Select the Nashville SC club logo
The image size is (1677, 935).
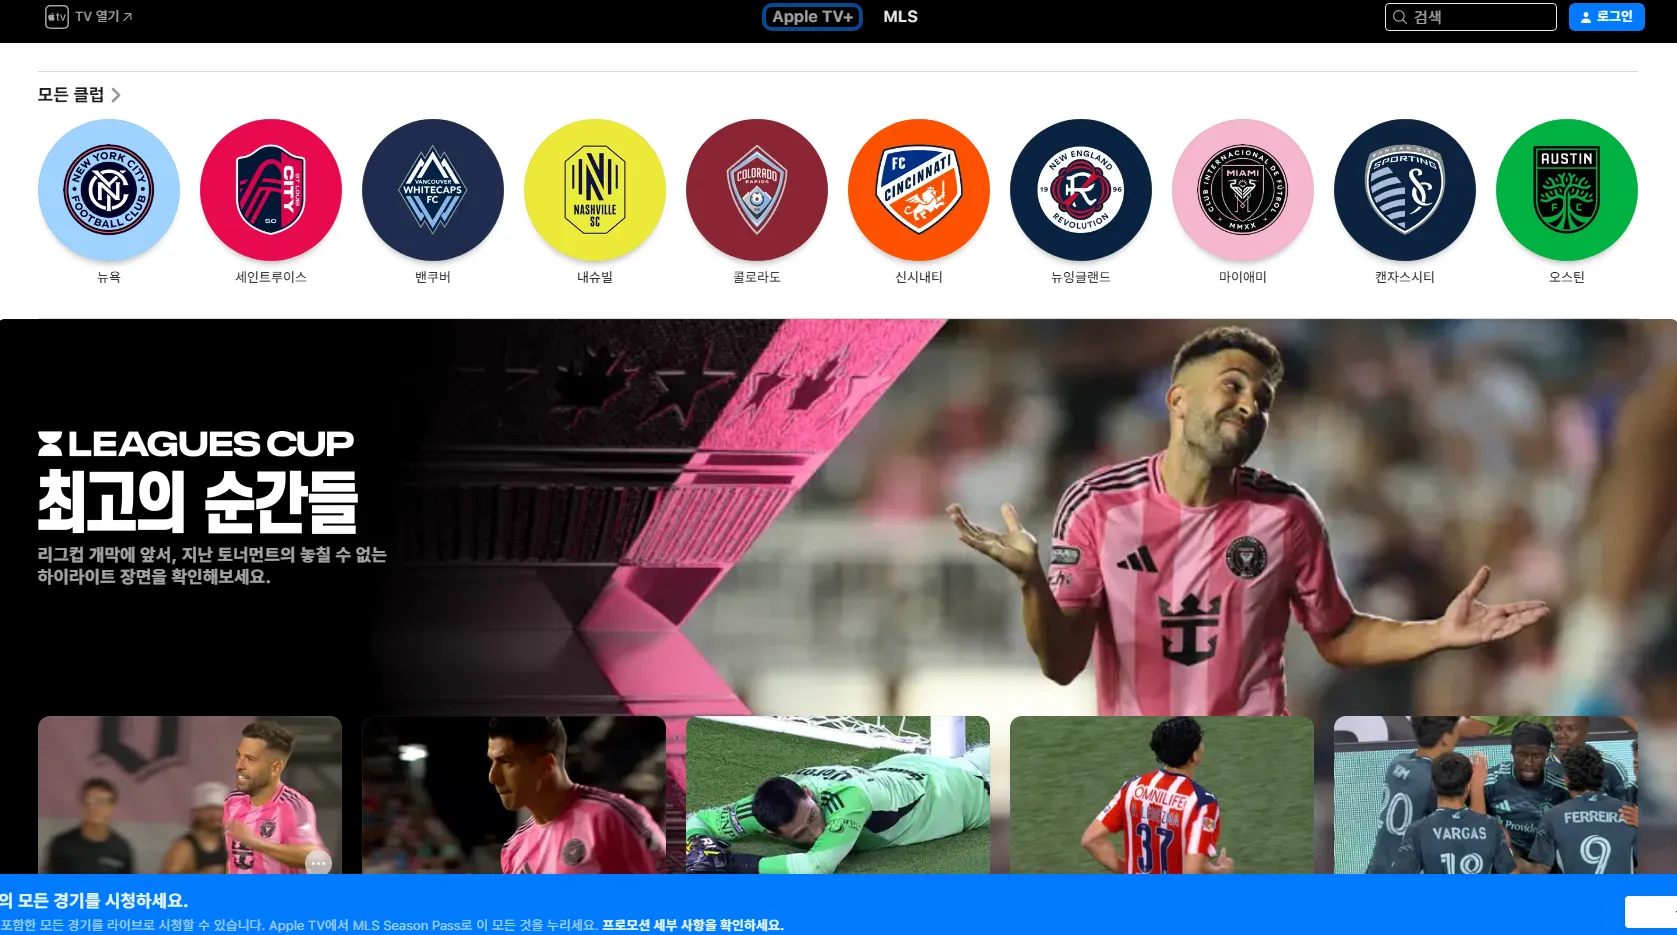[595, 190]
